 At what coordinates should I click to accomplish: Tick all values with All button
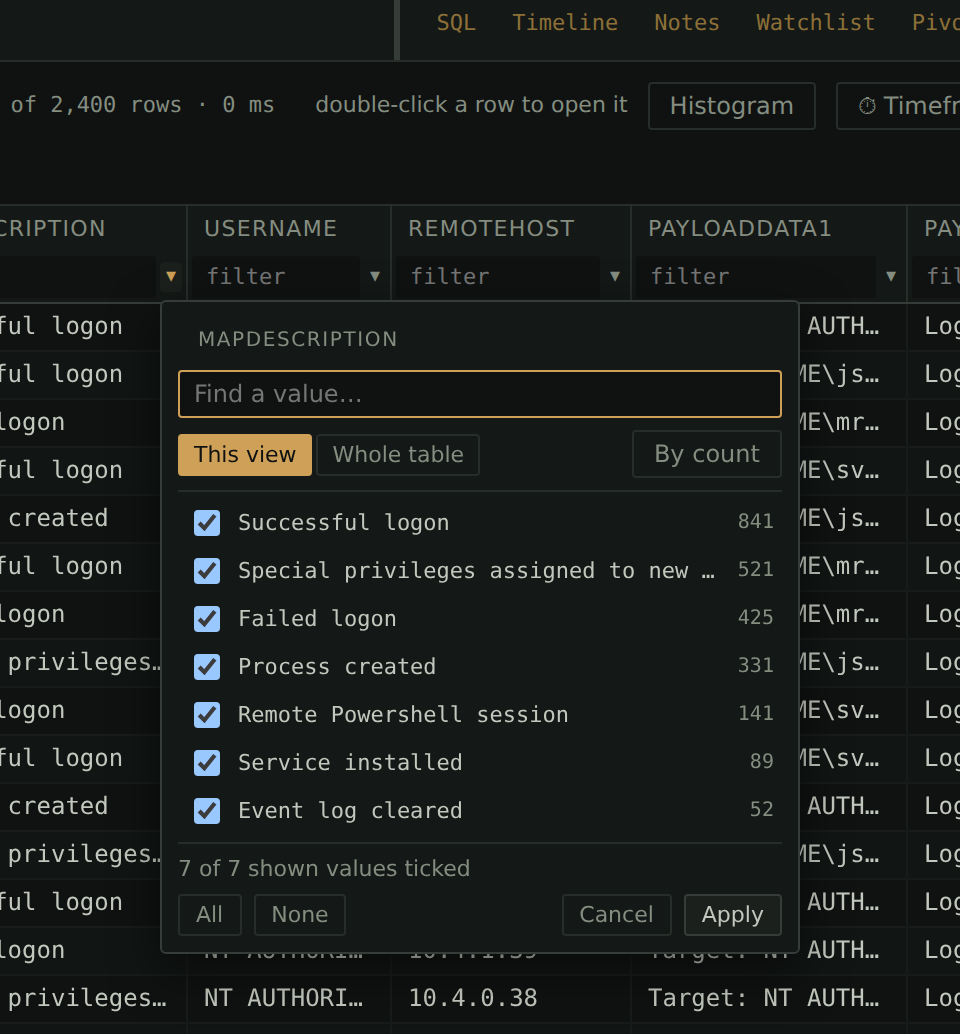point(210,915)
